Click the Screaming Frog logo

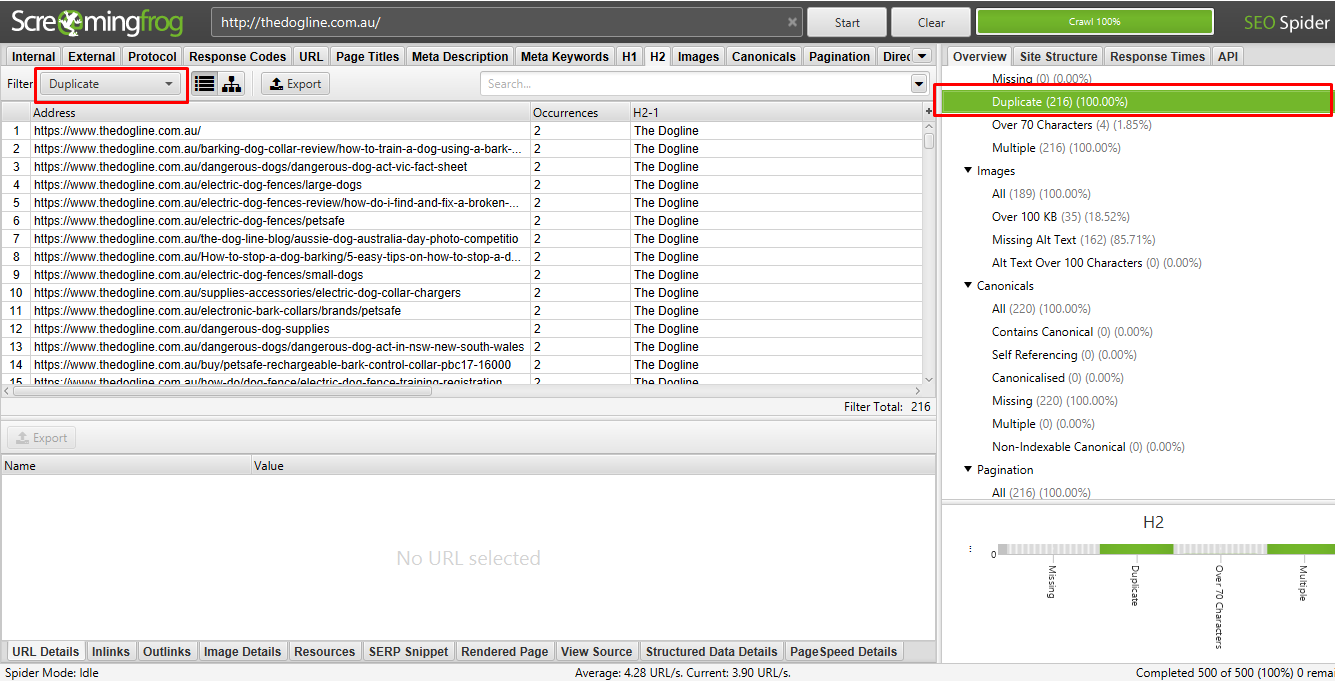click(x=97, y=22)
